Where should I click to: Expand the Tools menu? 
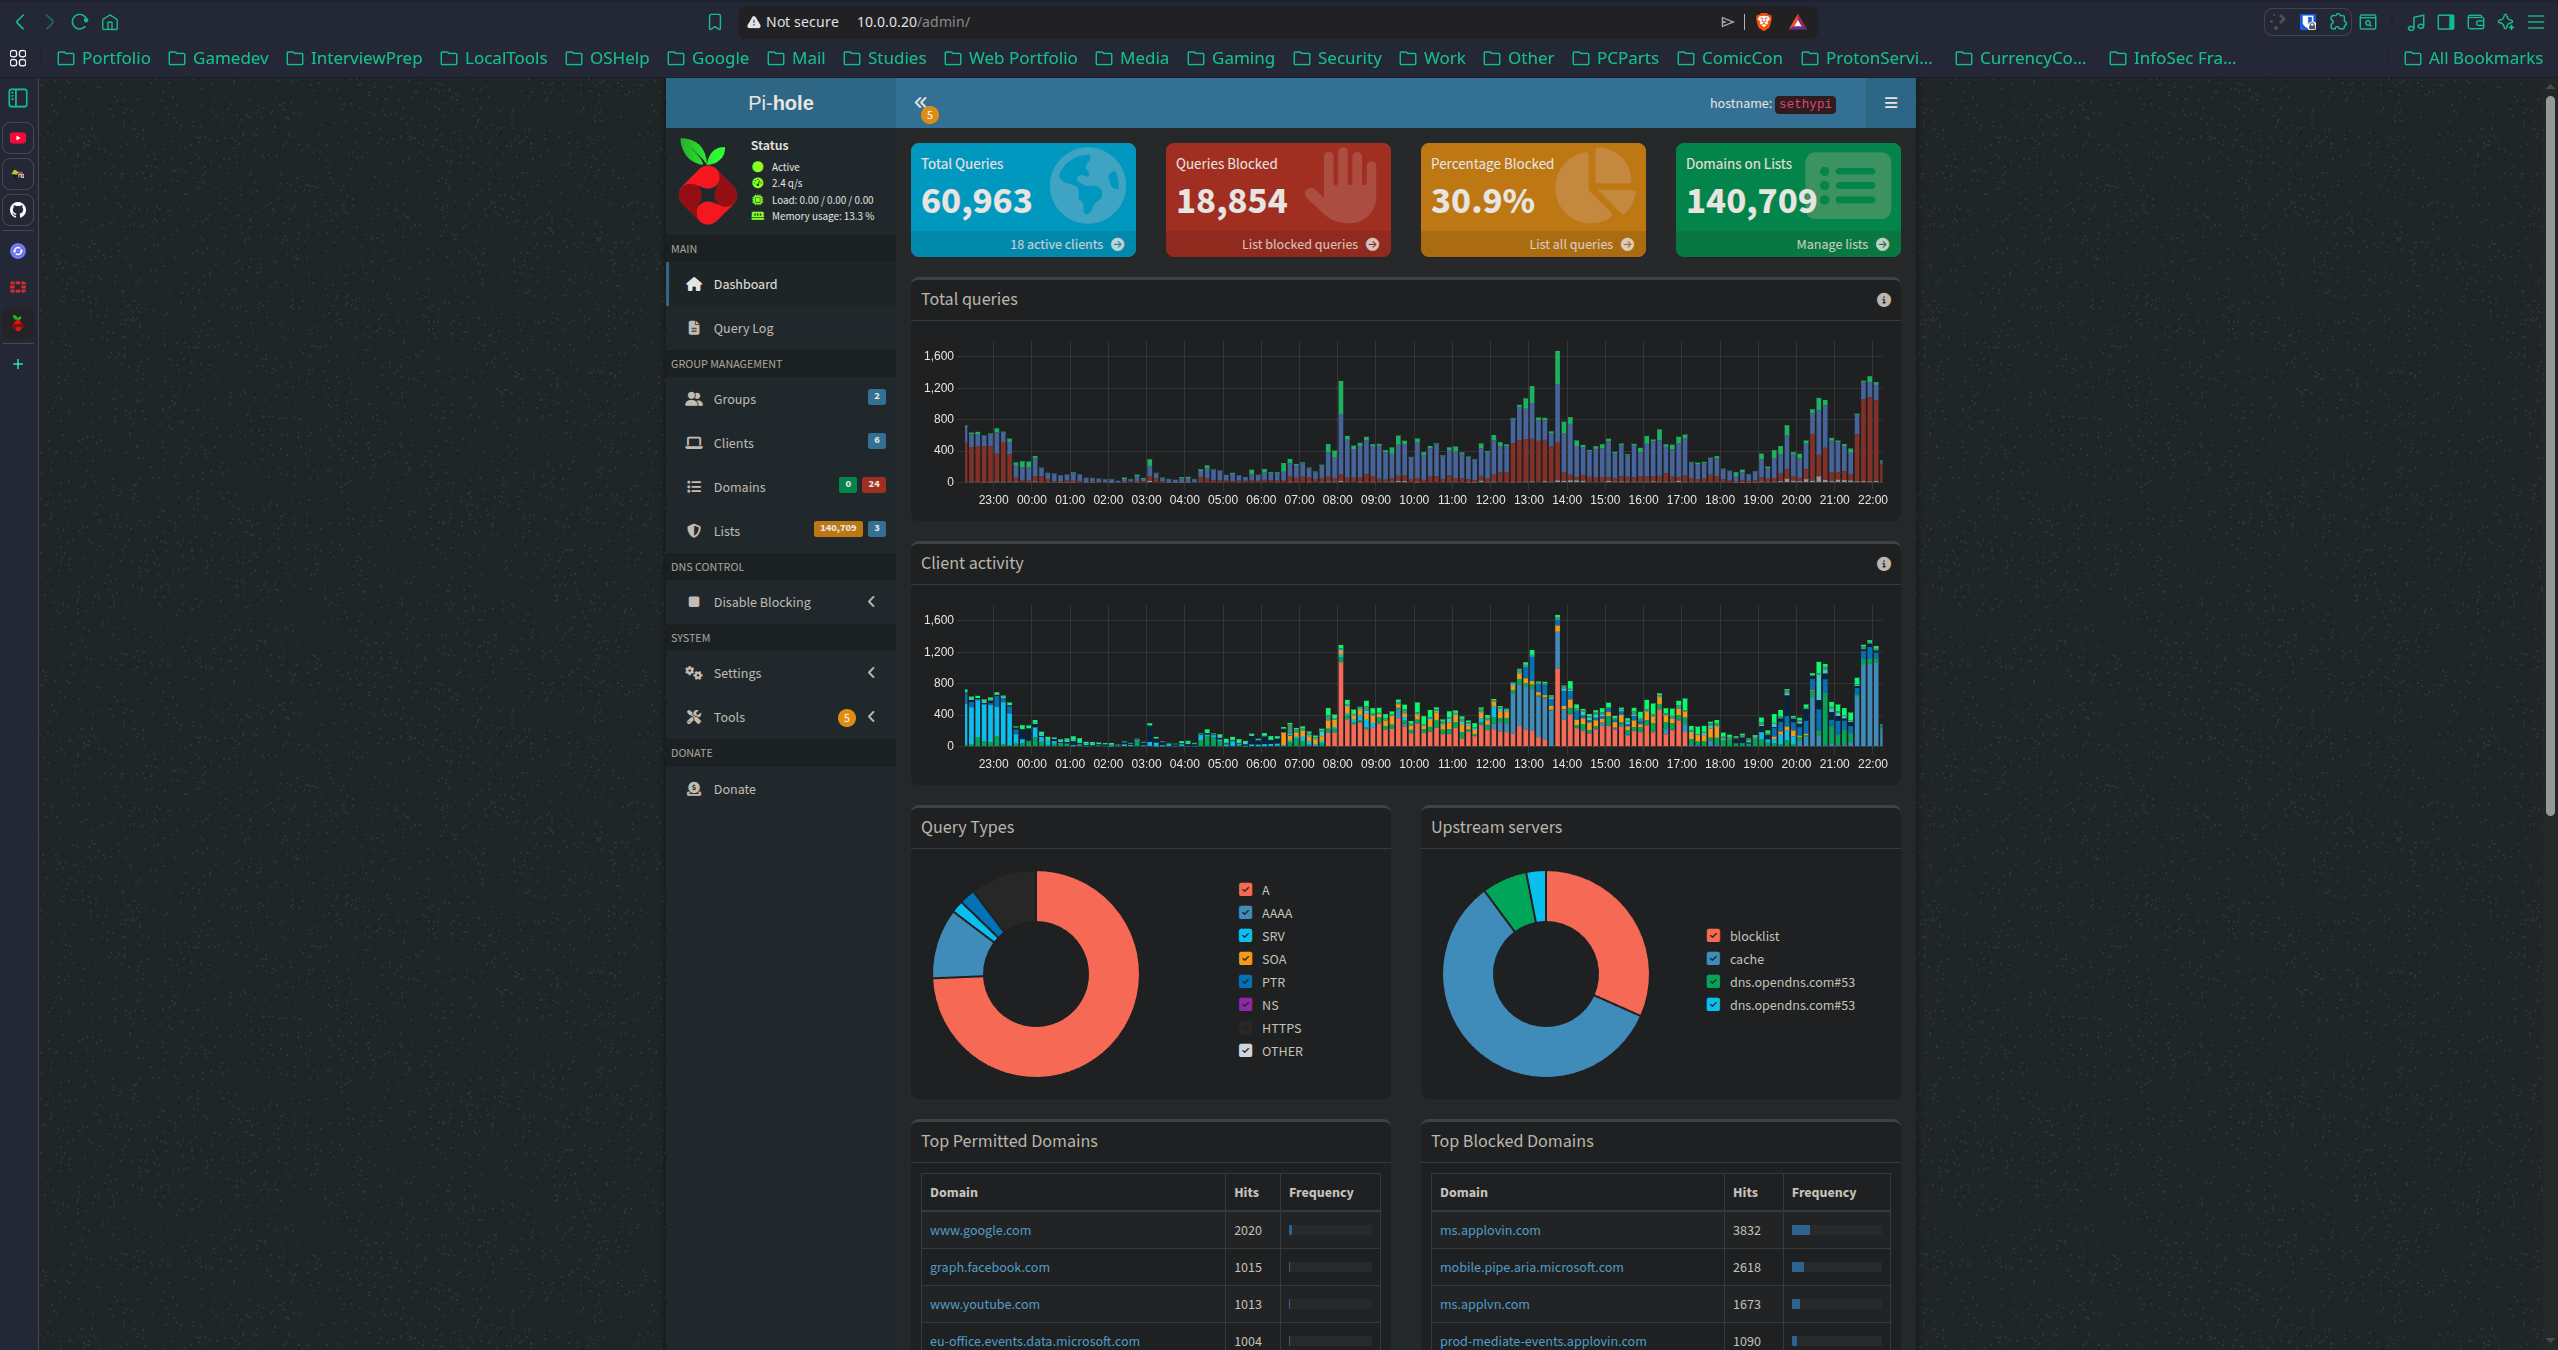pos(781,717)
